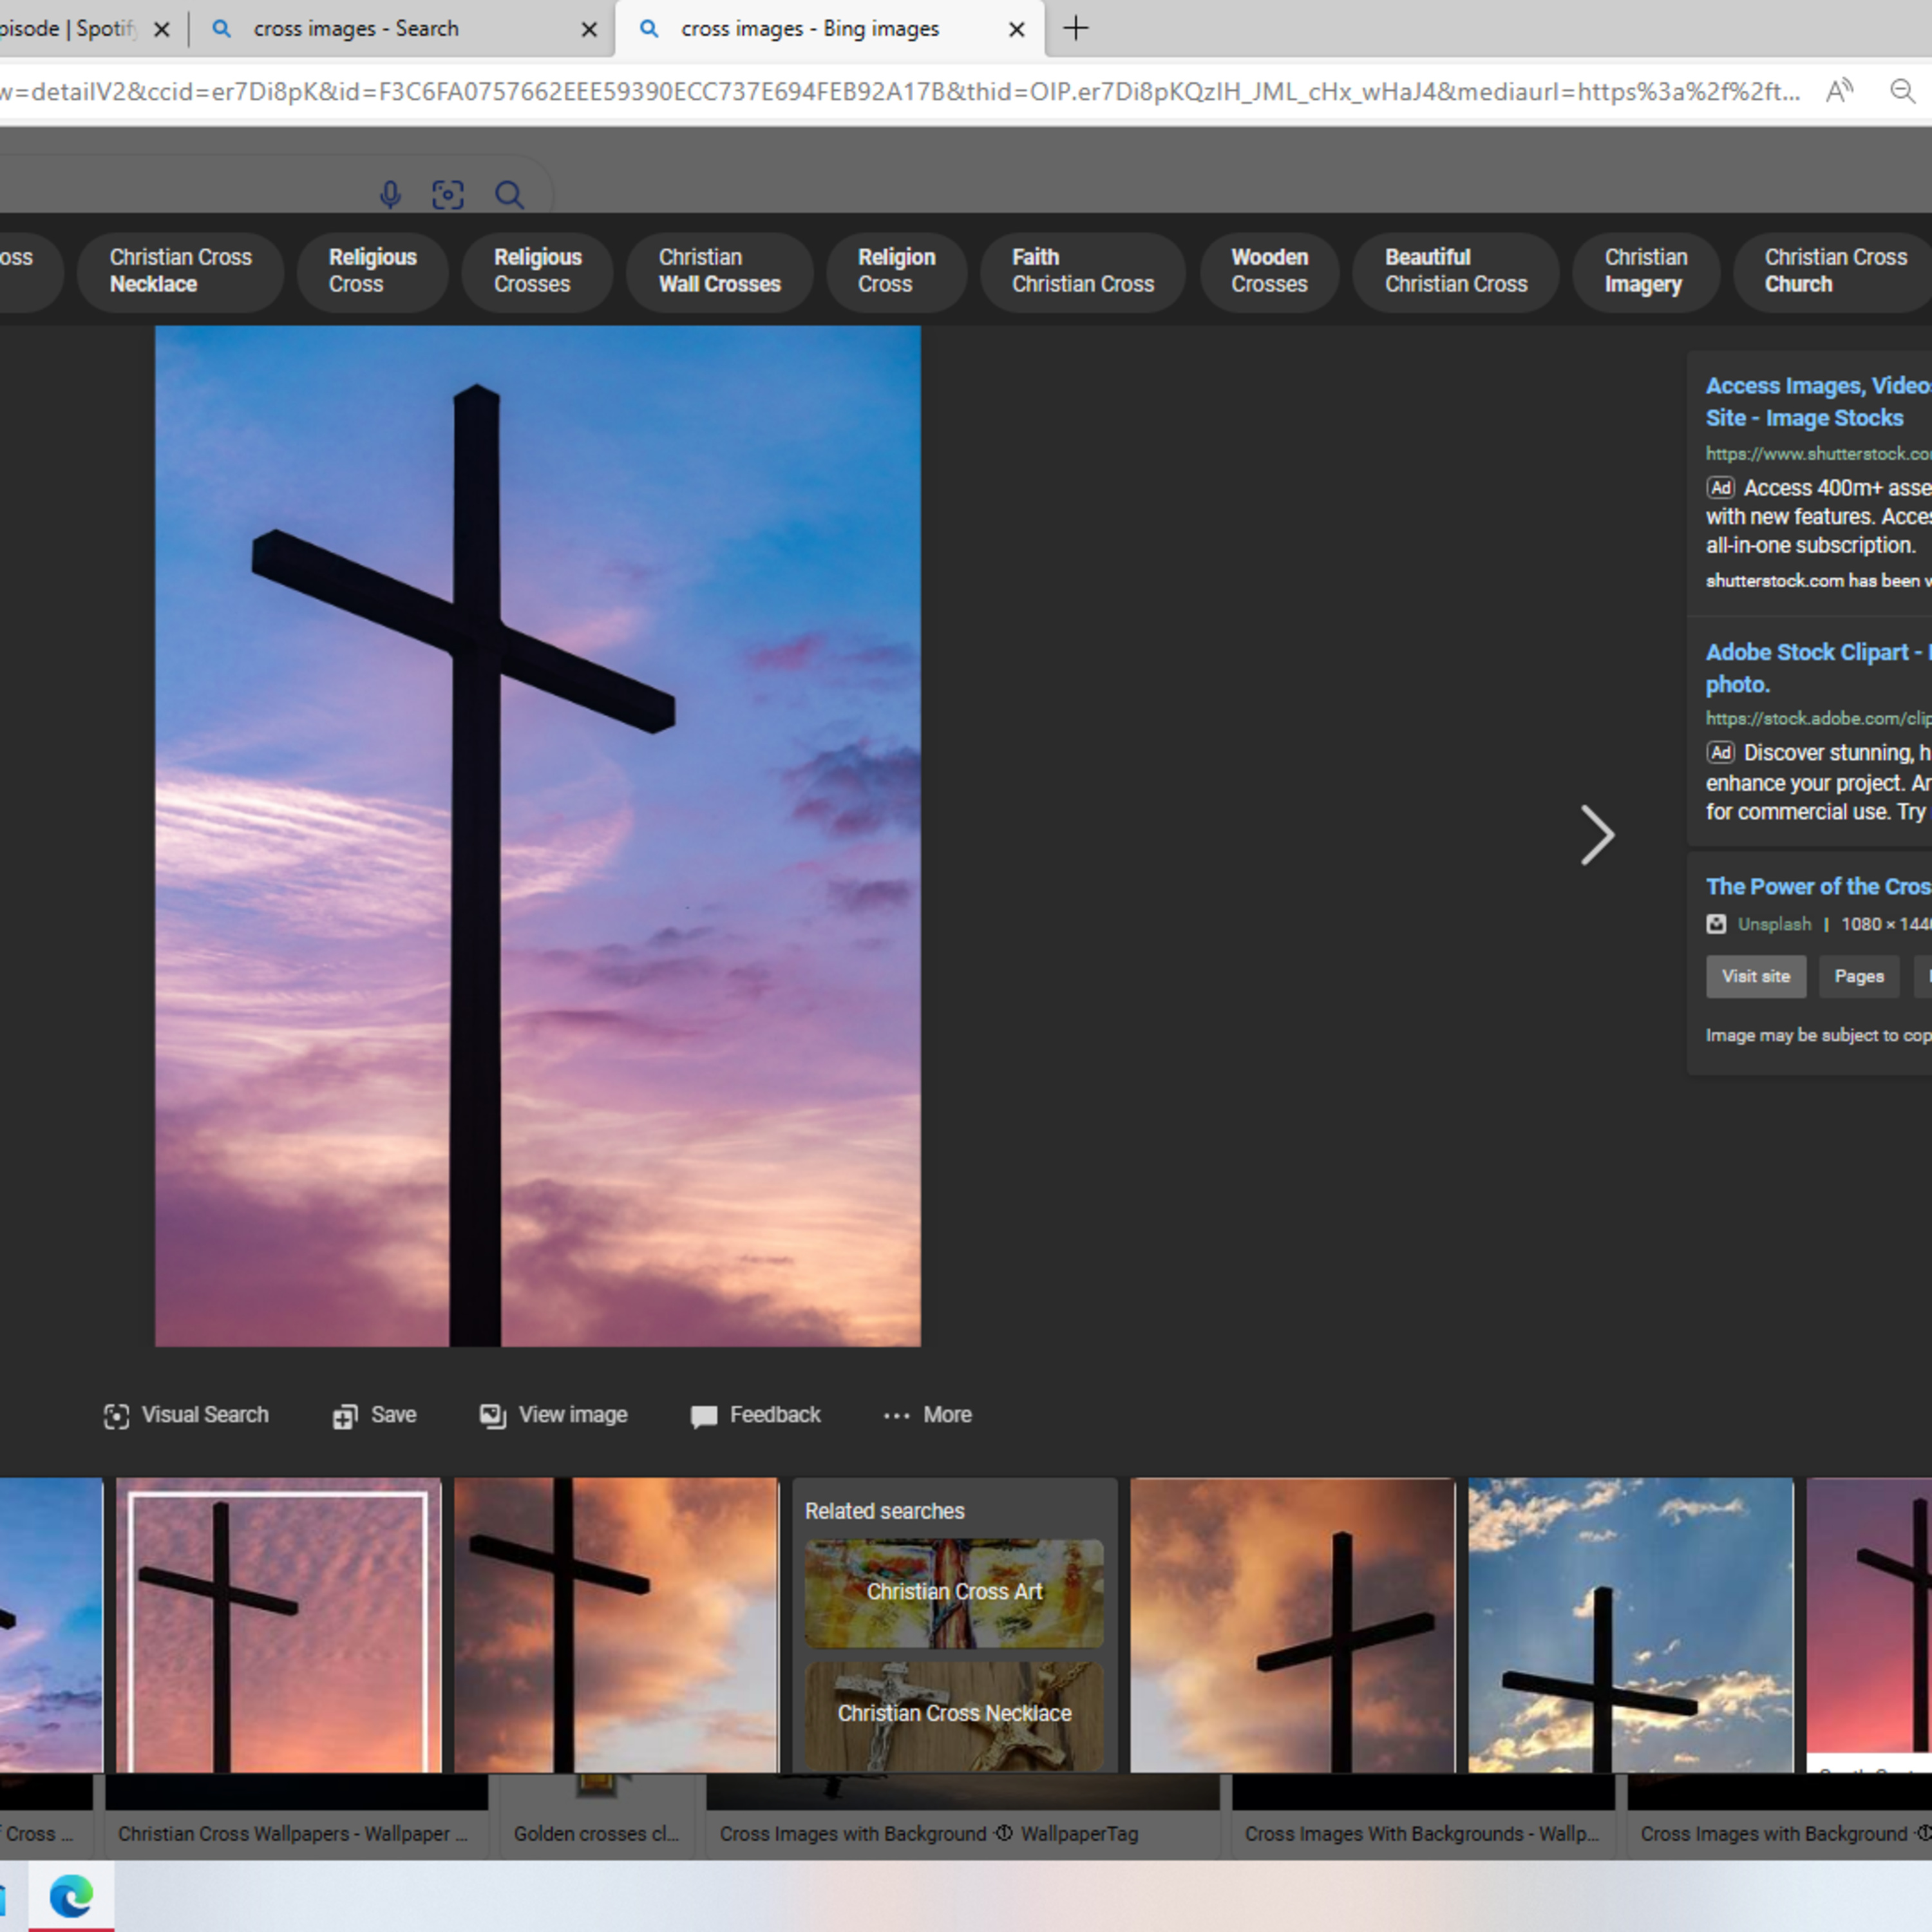Select the Christian Wall Crosses chip
1932x1932 pixels.
click(x=719, y=271)
